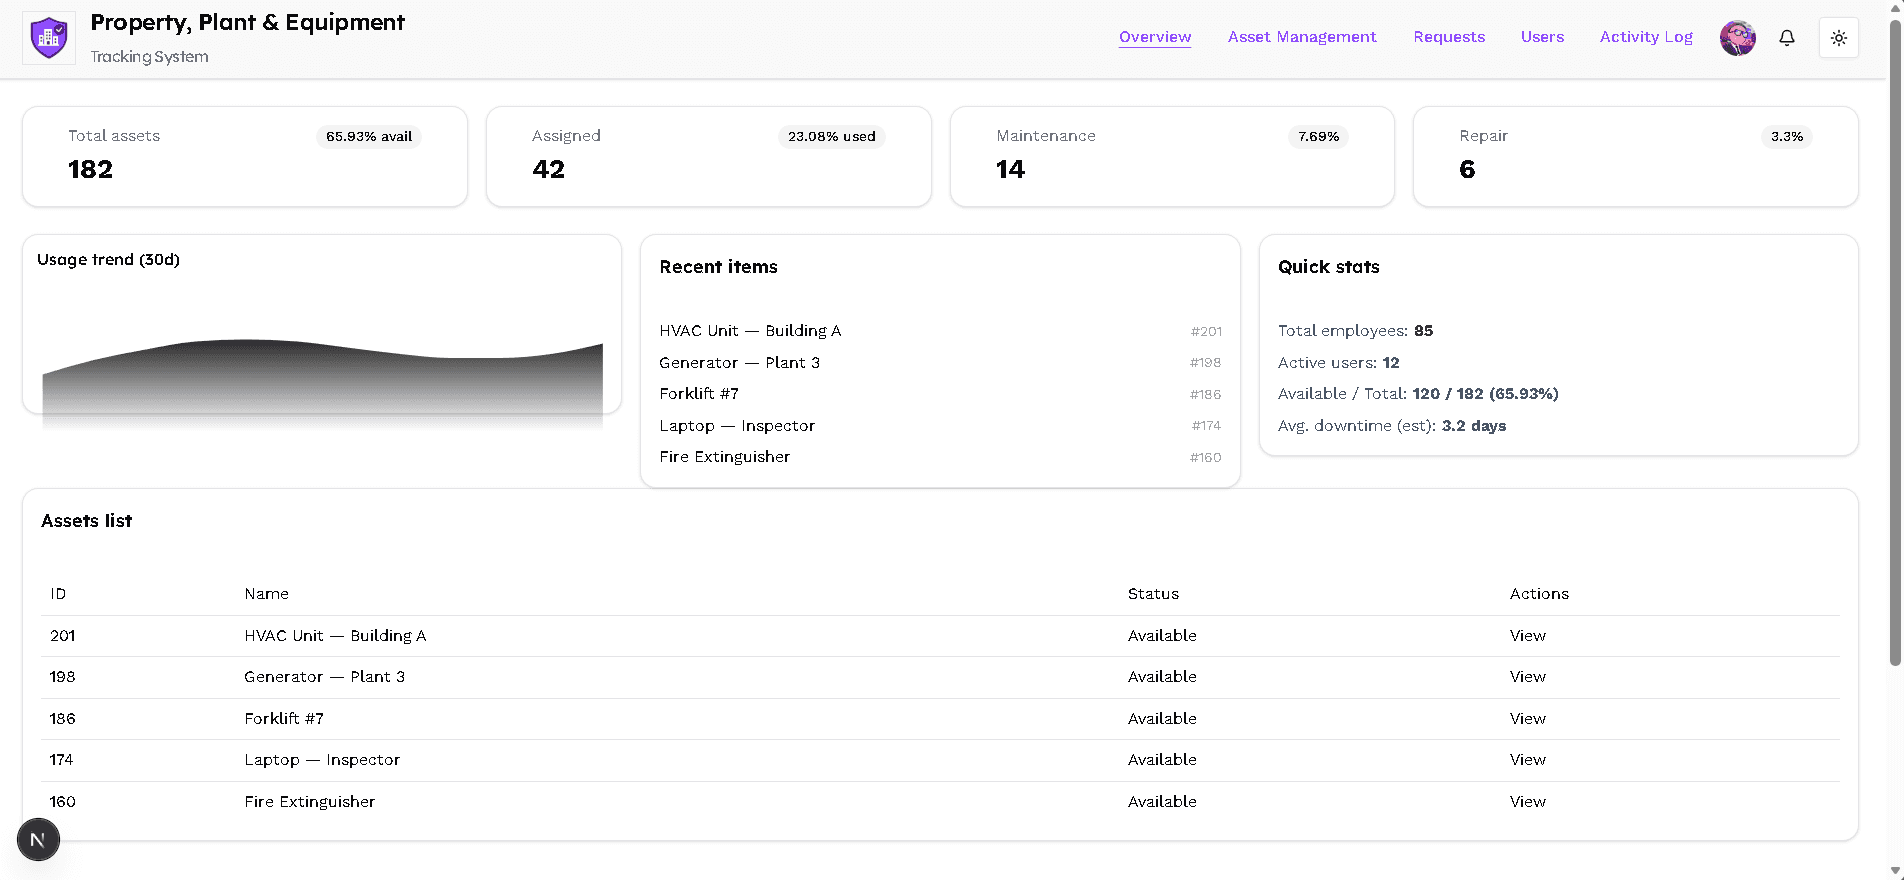Click the Usage trend area chart

[x=322, y=375]
